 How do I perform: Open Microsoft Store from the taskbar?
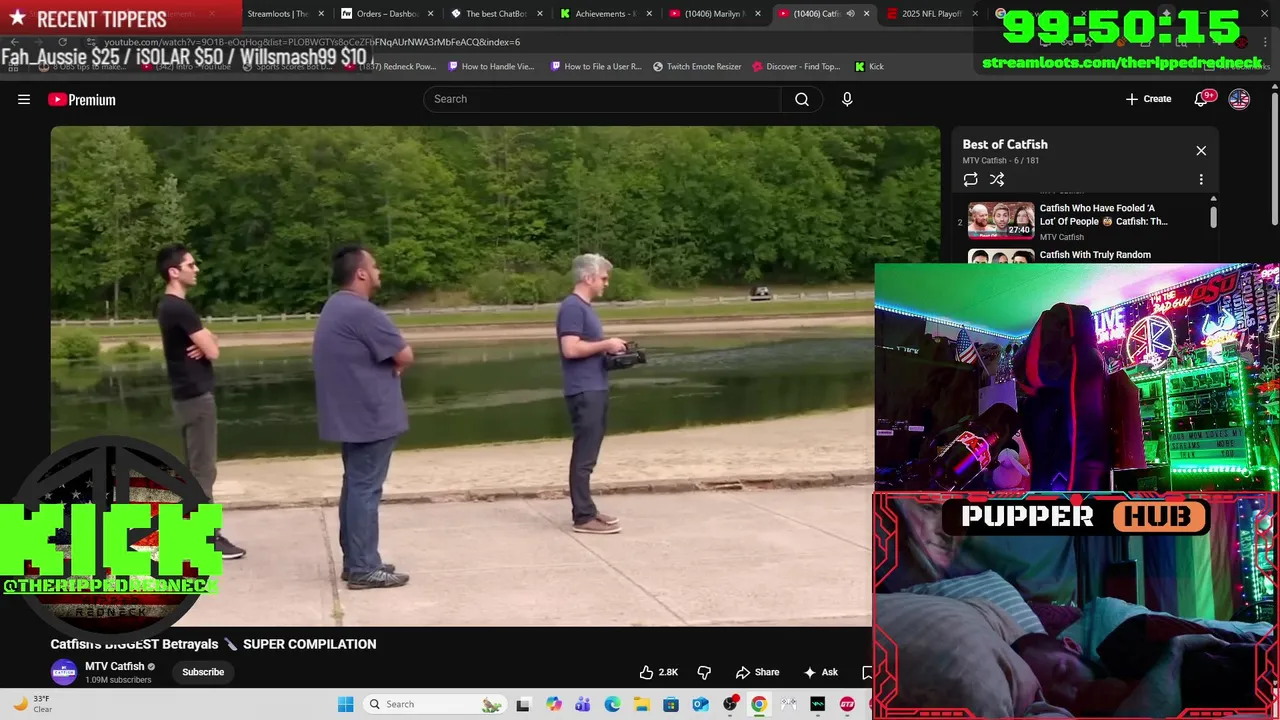click(671, 704)
